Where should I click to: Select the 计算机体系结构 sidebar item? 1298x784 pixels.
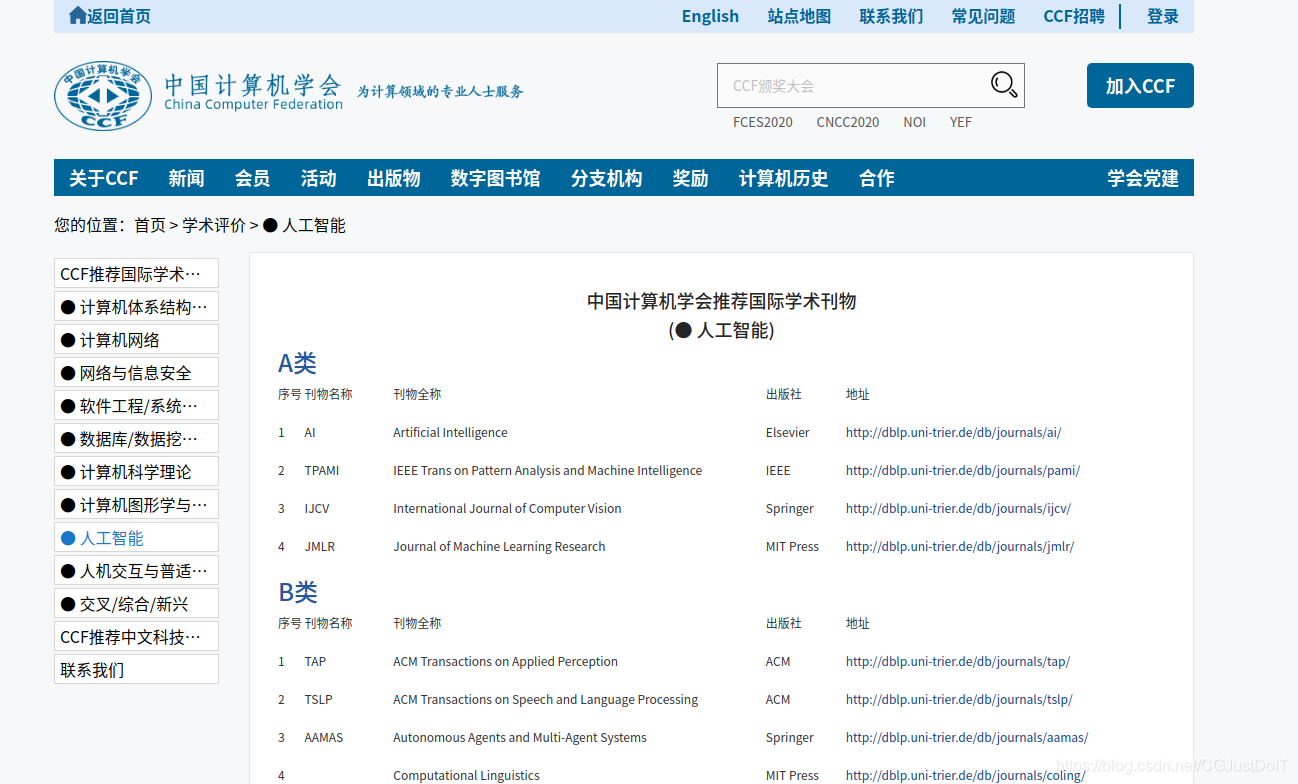pos(136,307)
